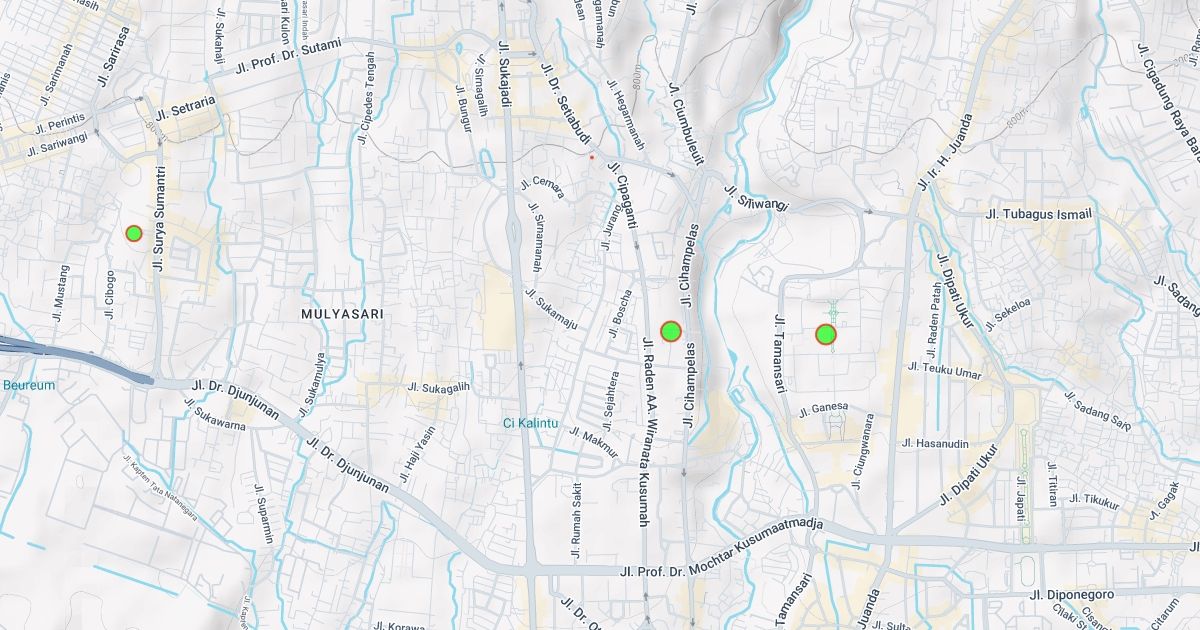Select the Ci Kalintu river label
Image resolution: width=1200 pixels, height=630 pixels.
point(529,423)
